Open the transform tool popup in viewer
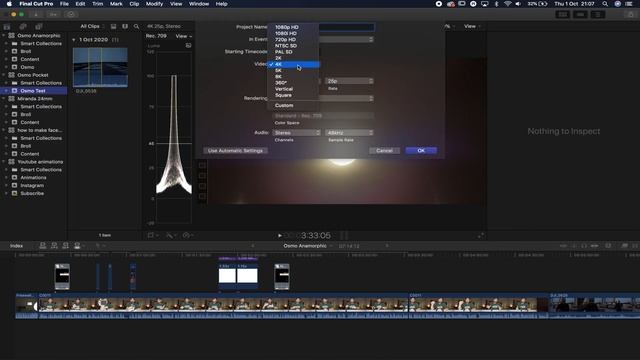Image resolution: width=640 pixels, height=360 pixels. (x=152, y=236)
